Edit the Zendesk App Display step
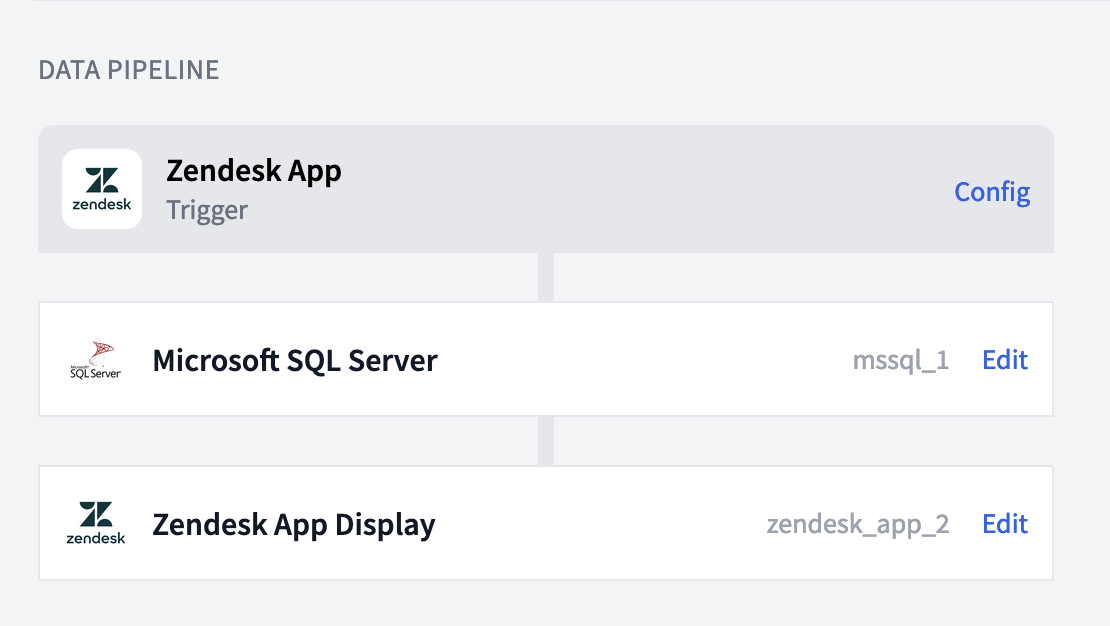 [1004, 523]
